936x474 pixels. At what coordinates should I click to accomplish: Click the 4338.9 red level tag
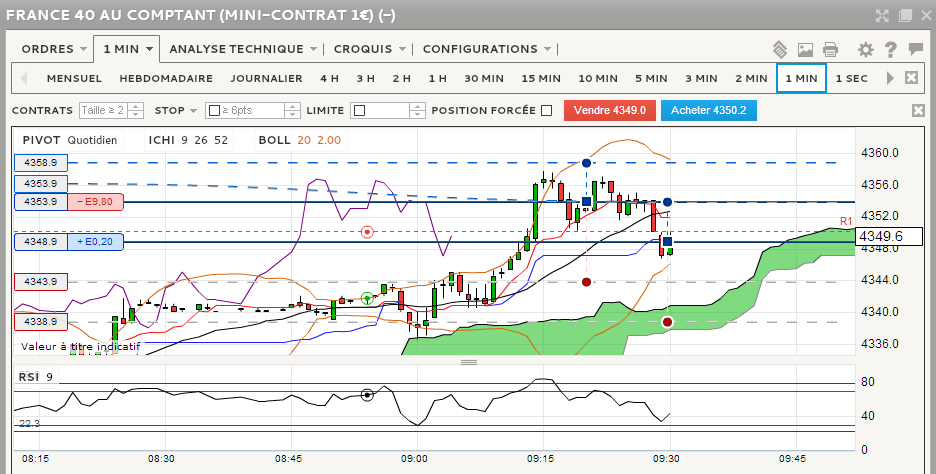[41, 322]
